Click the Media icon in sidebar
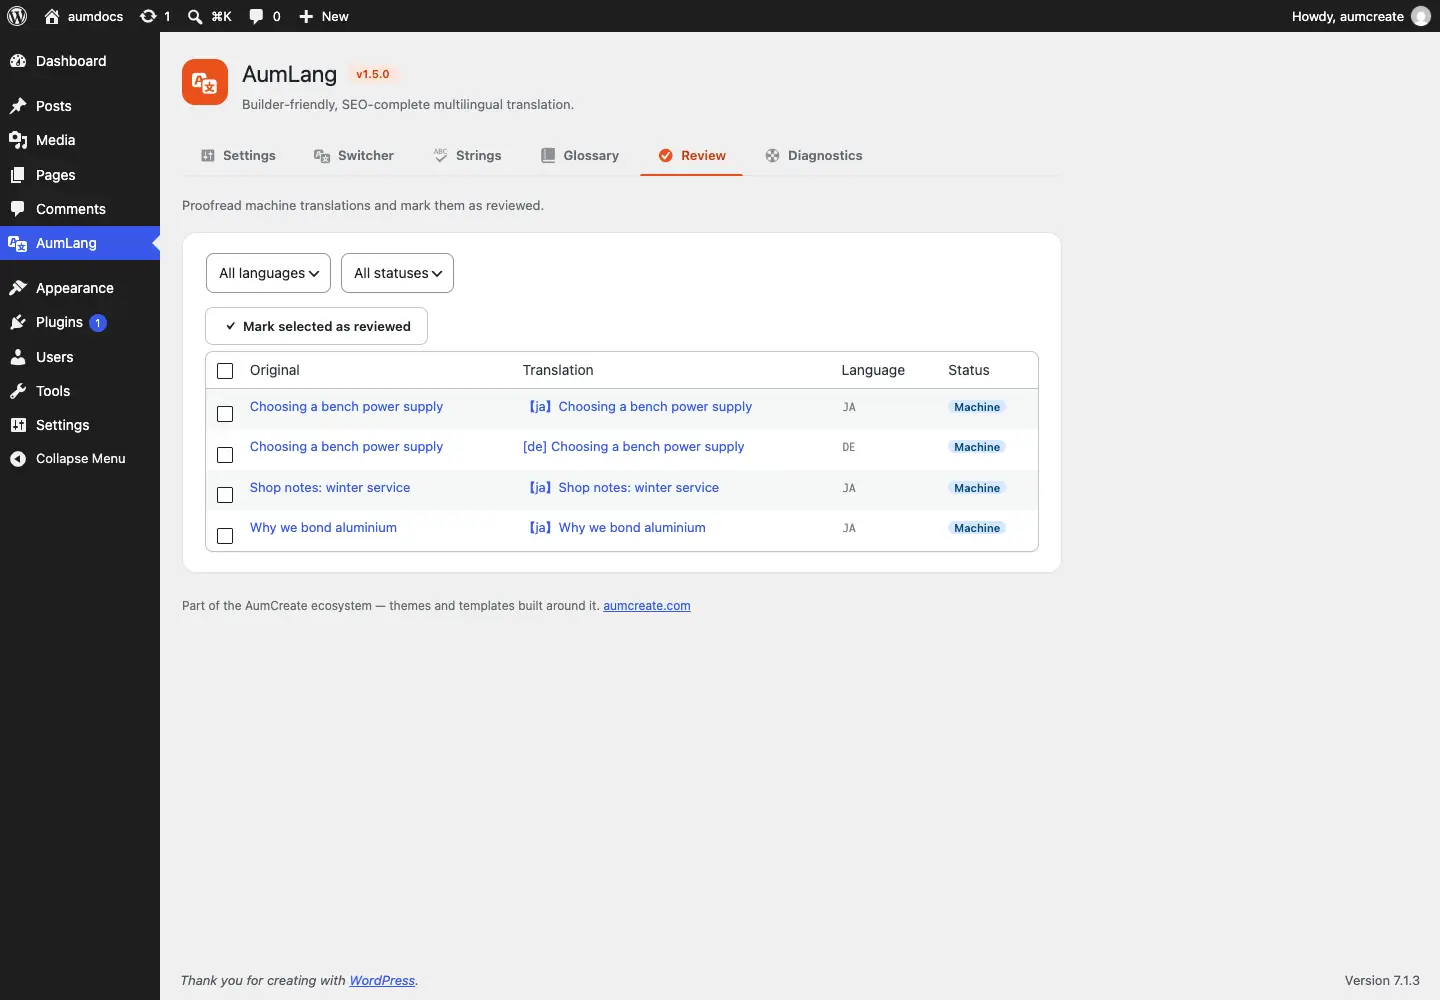The image size is (1440, 1000). 18,140
